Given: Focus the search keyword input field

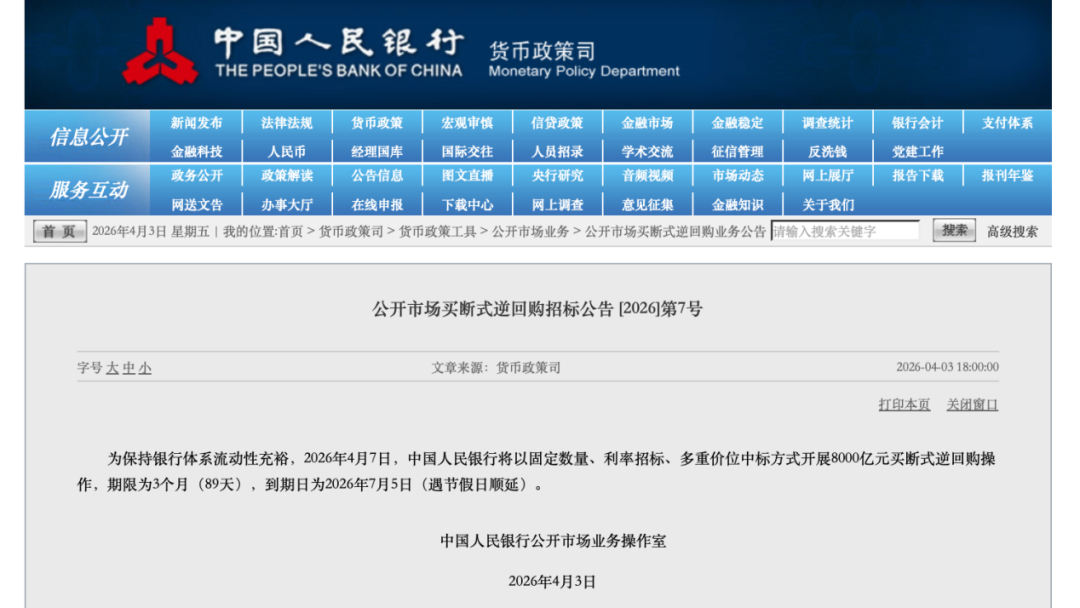Looking at the screenshot, I should 845,231.
